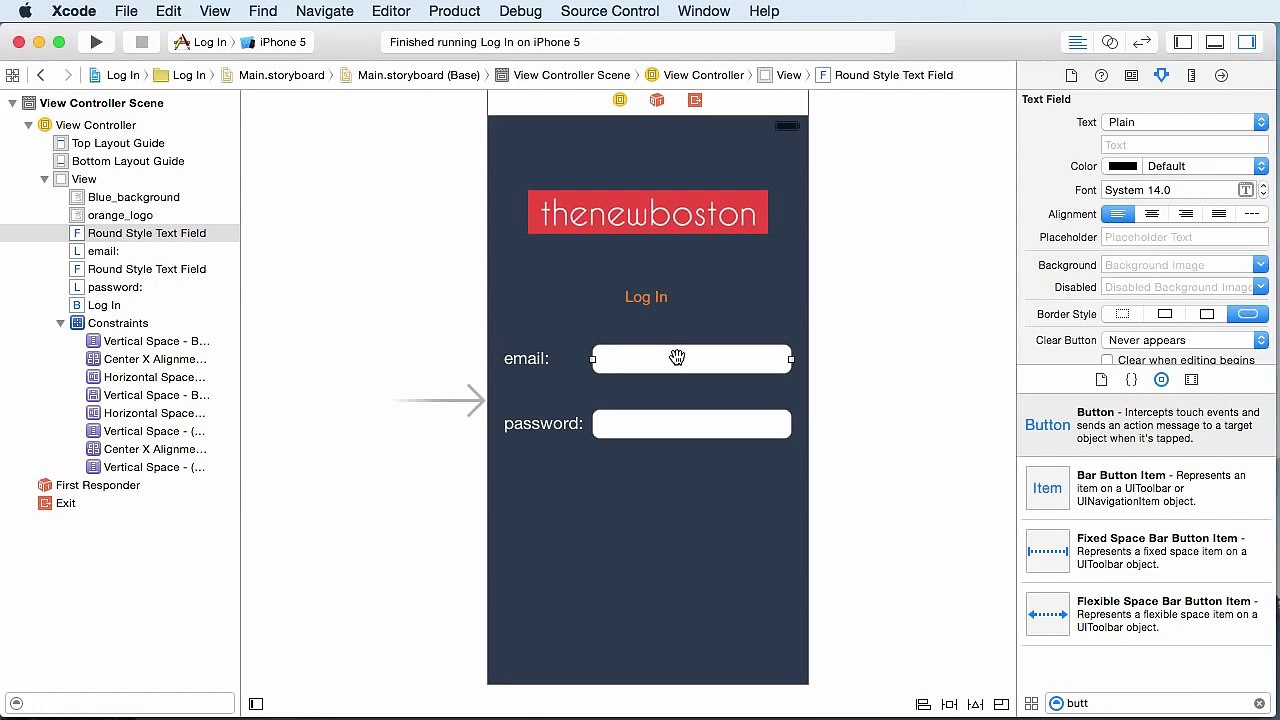Open the Attributes inspector
The height and width of the screenshot is (720, 1280).
click(x=1161, y=75)
